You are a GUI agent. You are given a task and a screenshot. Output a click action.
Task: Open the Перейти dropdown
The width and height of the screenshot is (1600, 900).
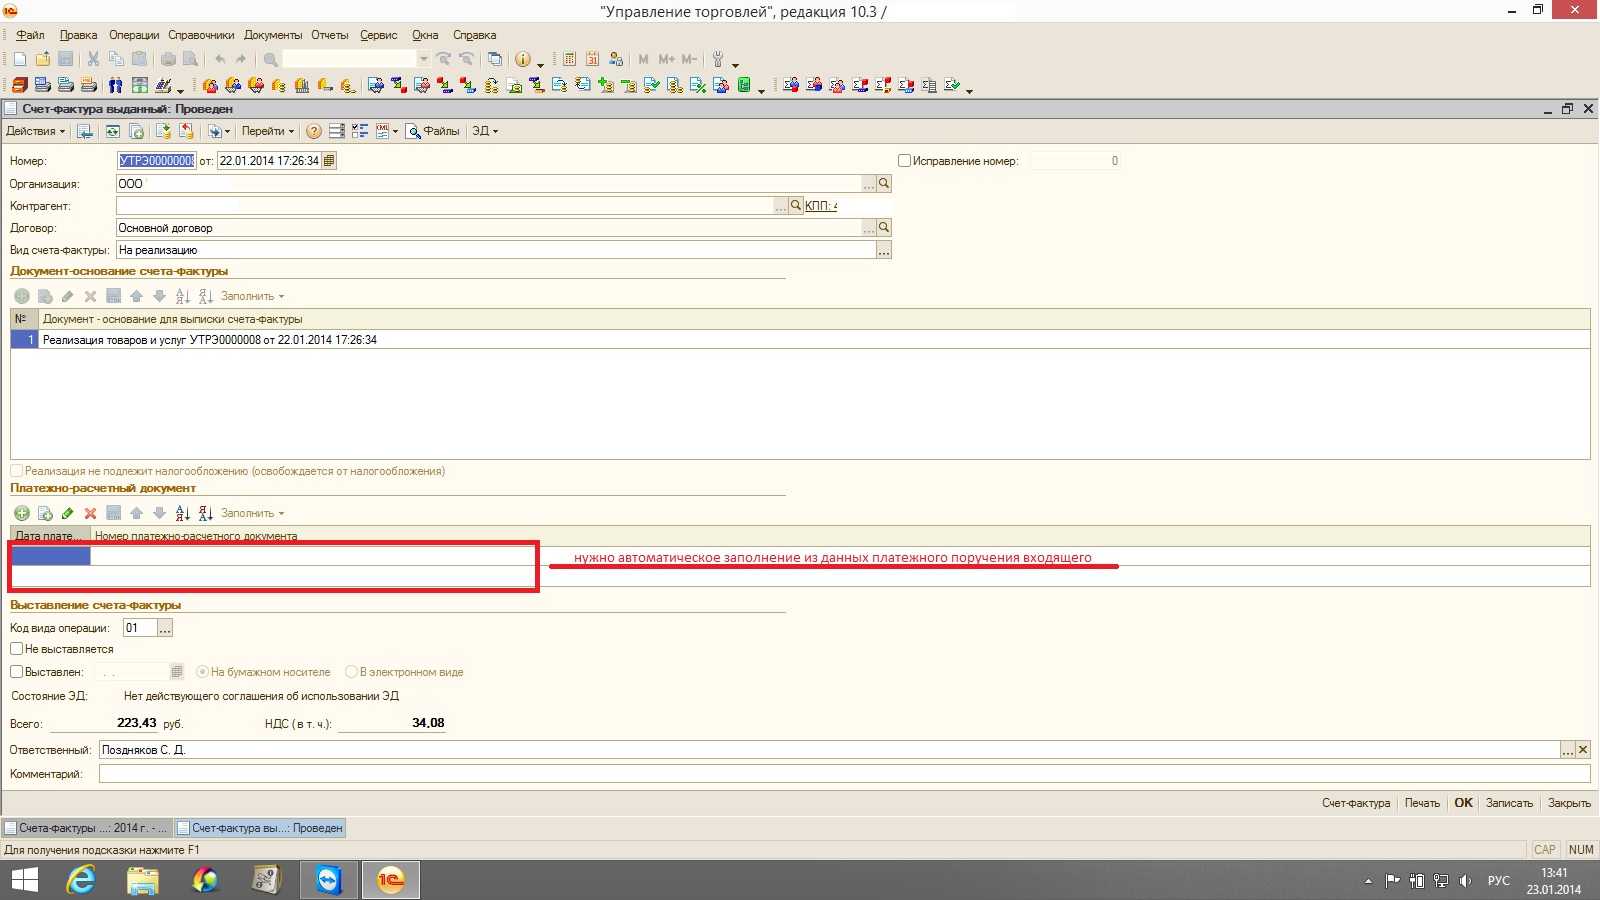point(267,131)
